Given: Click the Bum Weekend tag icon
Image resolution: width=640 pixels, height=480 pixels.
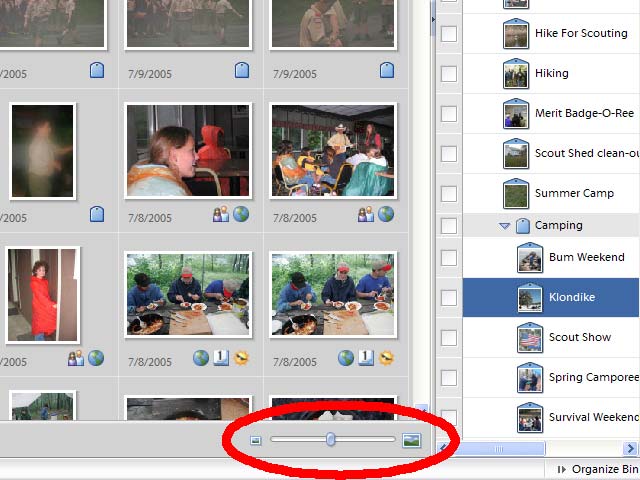Looking at the screenshot, I should tap(530, 258).
